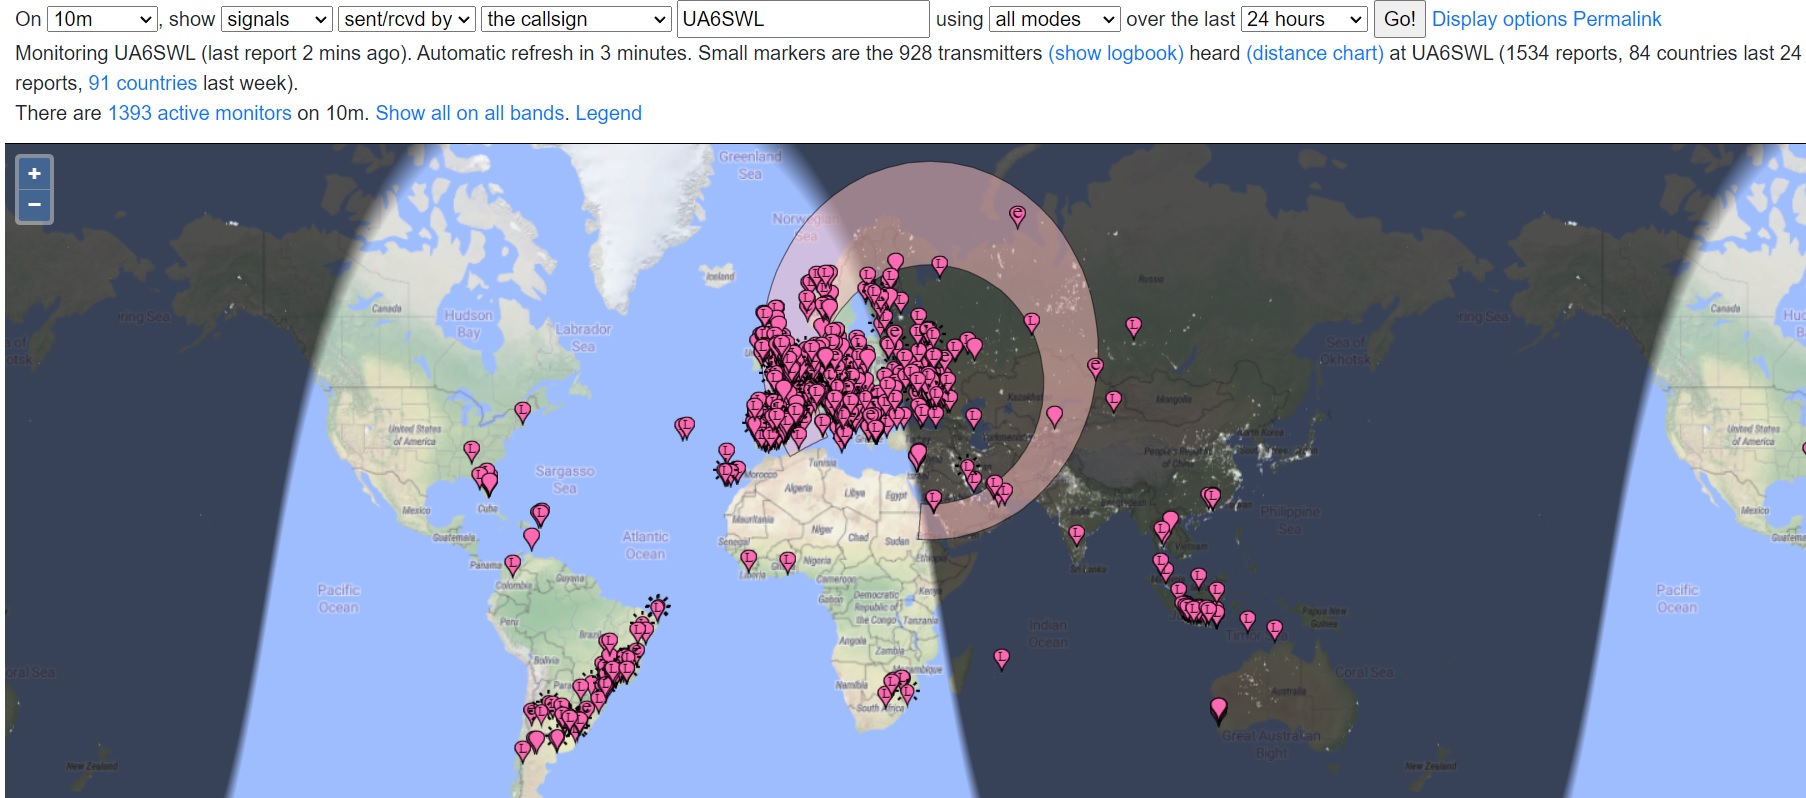This screenshot has height=798, width=1806.
Task: Click the marker at Brazil's northeastern tip
Action: [x=657, y=608]
